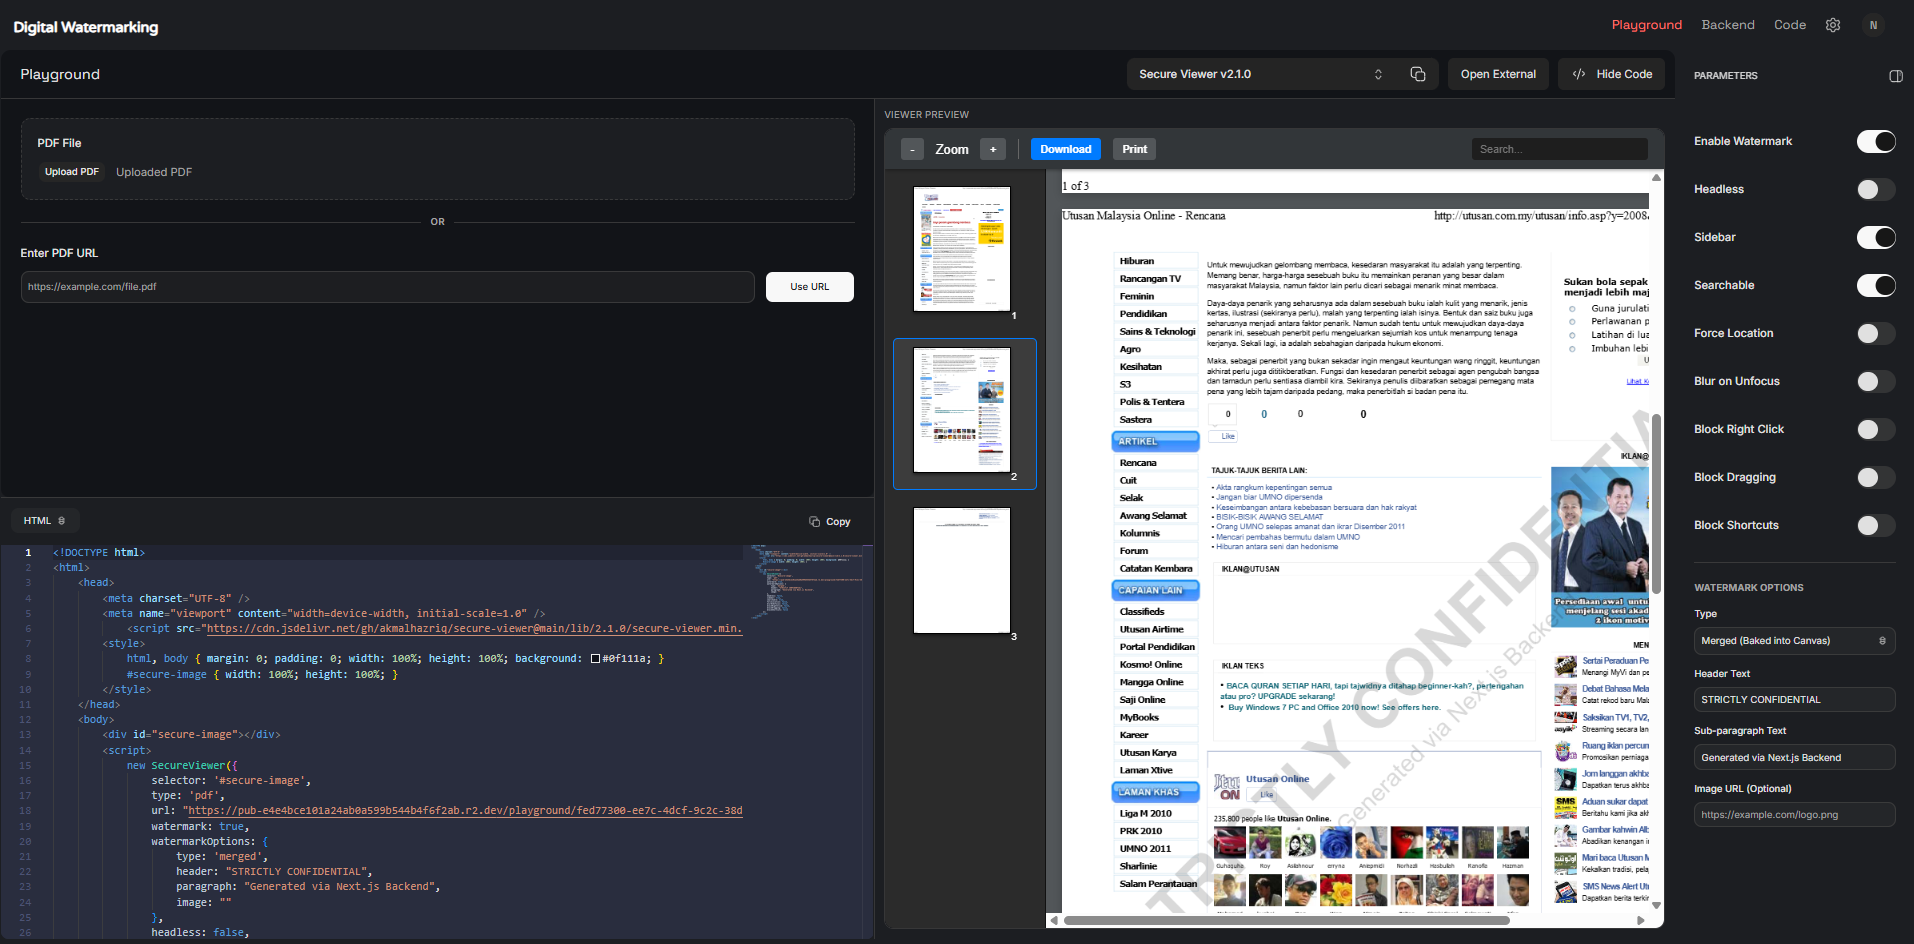1914x944 pixels.
Task: Click the copy icon beside the viewer selector
Action: 1417,74
